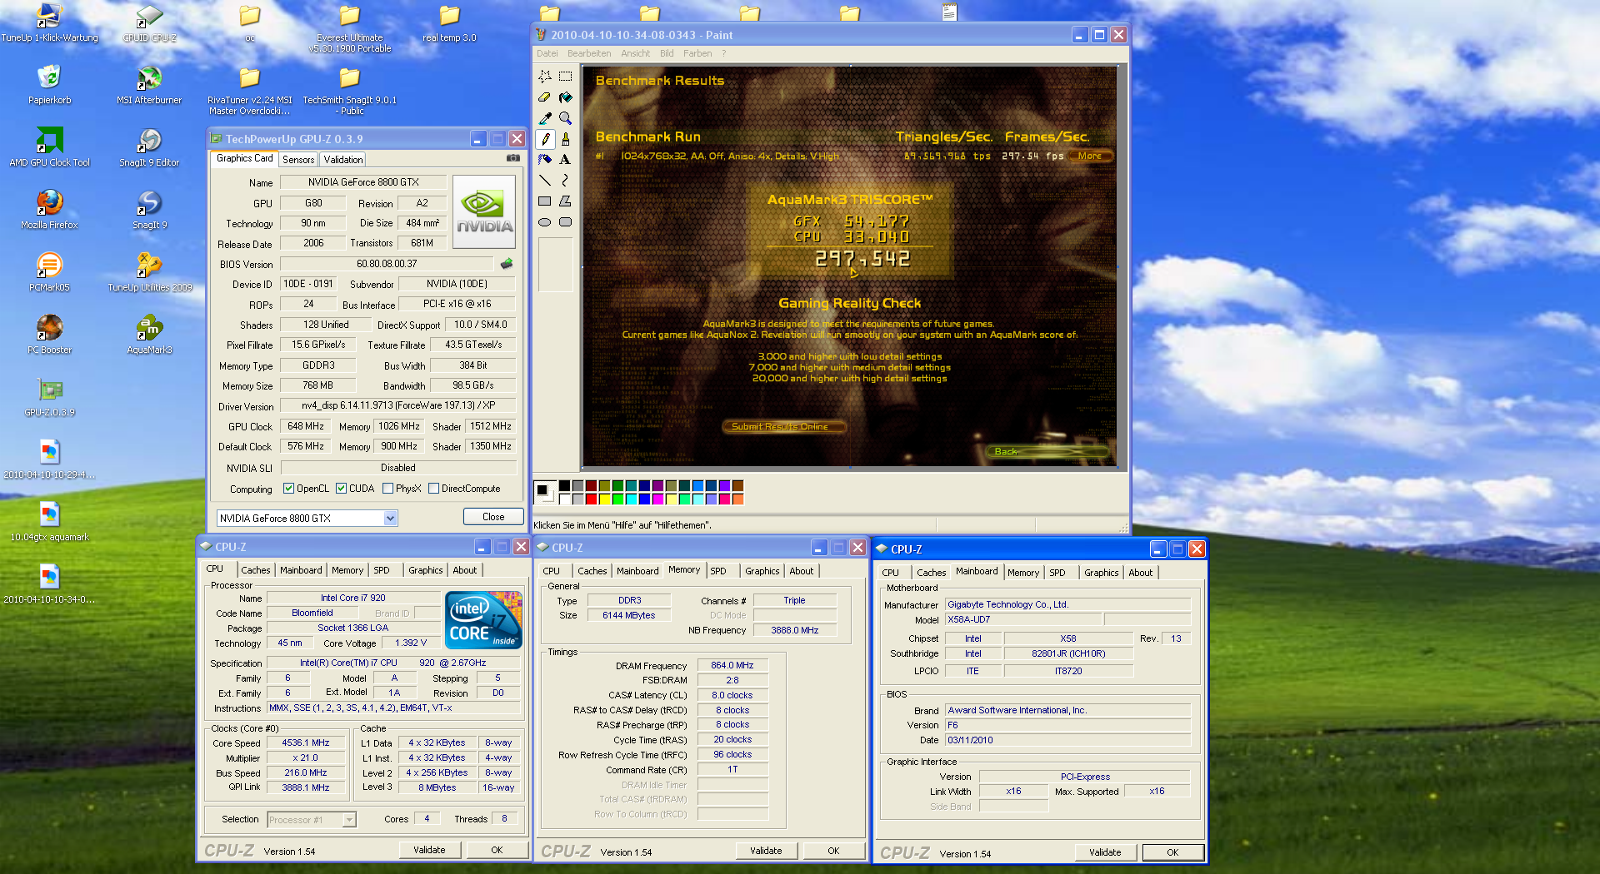The width and height of the screenshot is (1600, 874).
Task: Choose the Fill With Color bucket tool
Action: [565, 97]
